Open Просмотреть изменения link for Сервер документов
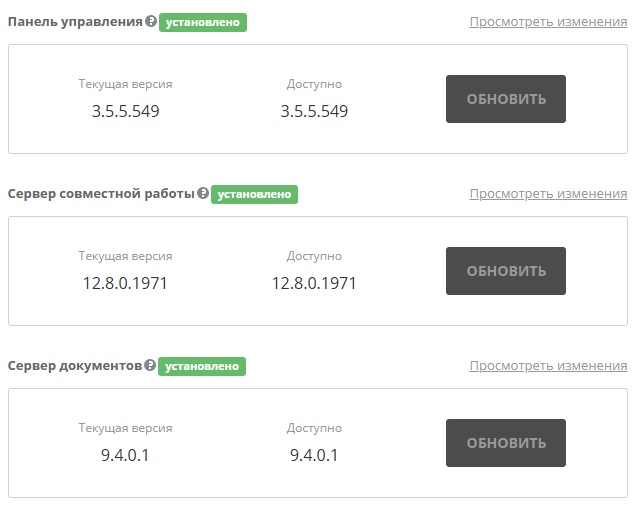The height and width of the screenshot is (511, 641). (548, 366)
